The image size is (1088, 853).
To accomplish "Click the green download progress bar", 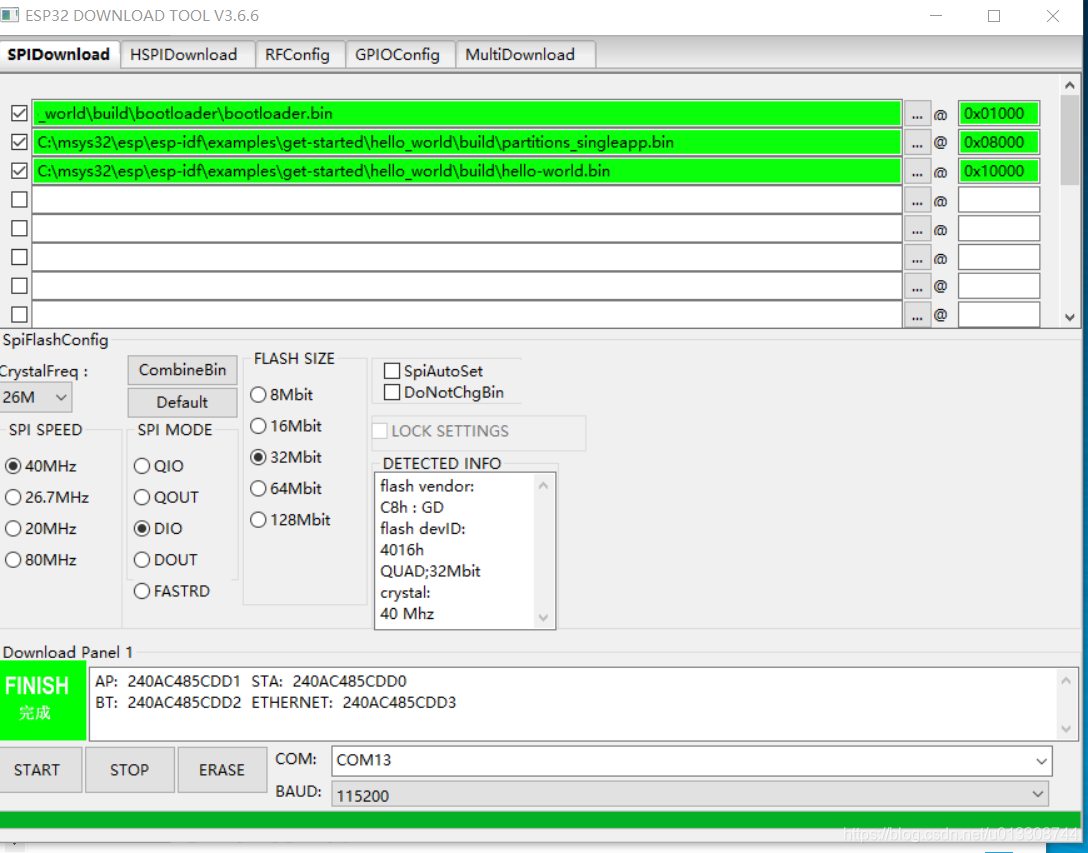I will click(x=541, y=820).
